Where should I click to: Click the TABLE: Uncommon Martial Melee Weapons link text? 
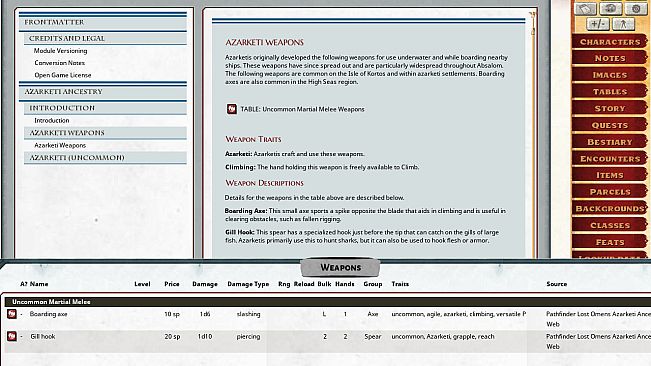303,109
